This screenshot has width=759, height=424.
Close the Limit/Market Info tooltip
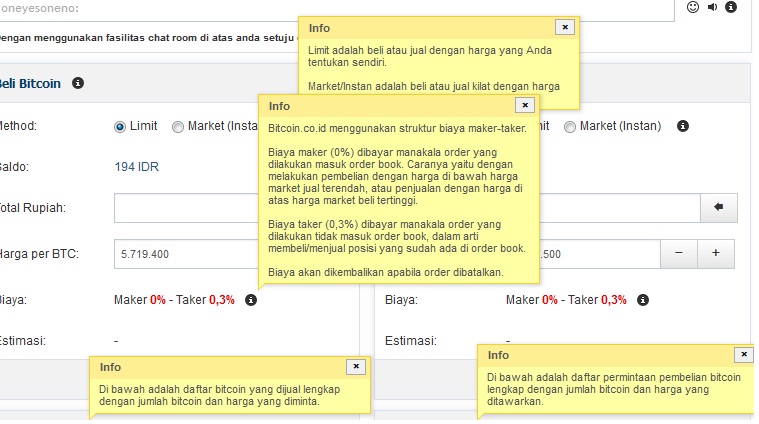coord(565,27)
